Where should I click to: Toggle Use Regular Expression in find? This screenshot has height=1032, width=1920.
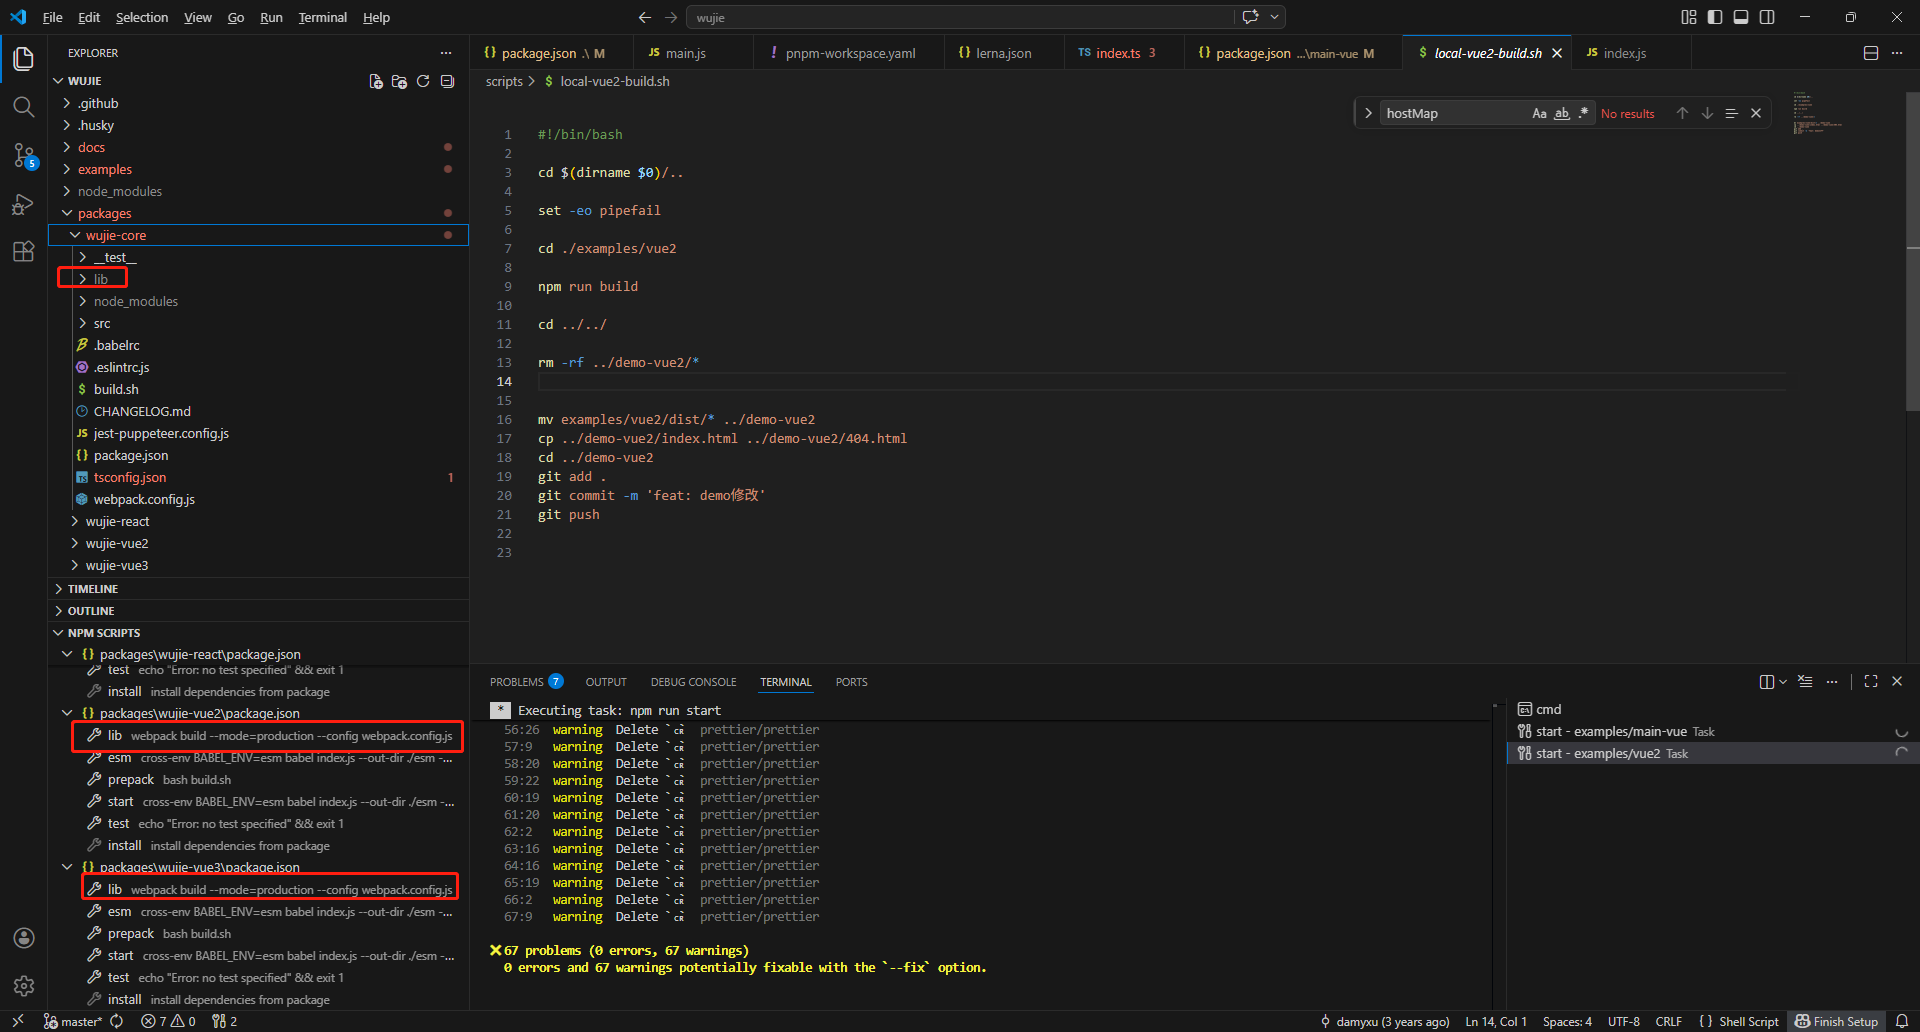(x=1583, y=113)
